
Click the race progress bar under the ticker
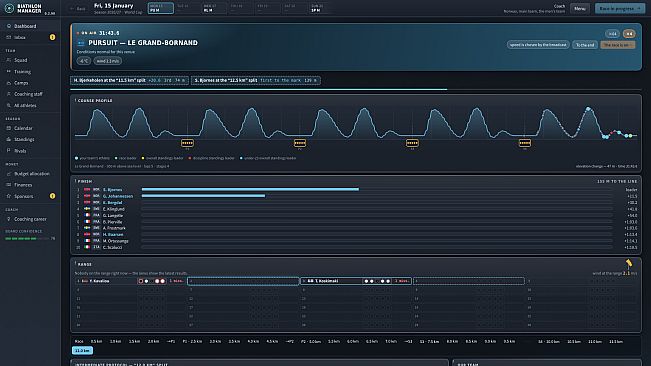click(x=356, y=89)
